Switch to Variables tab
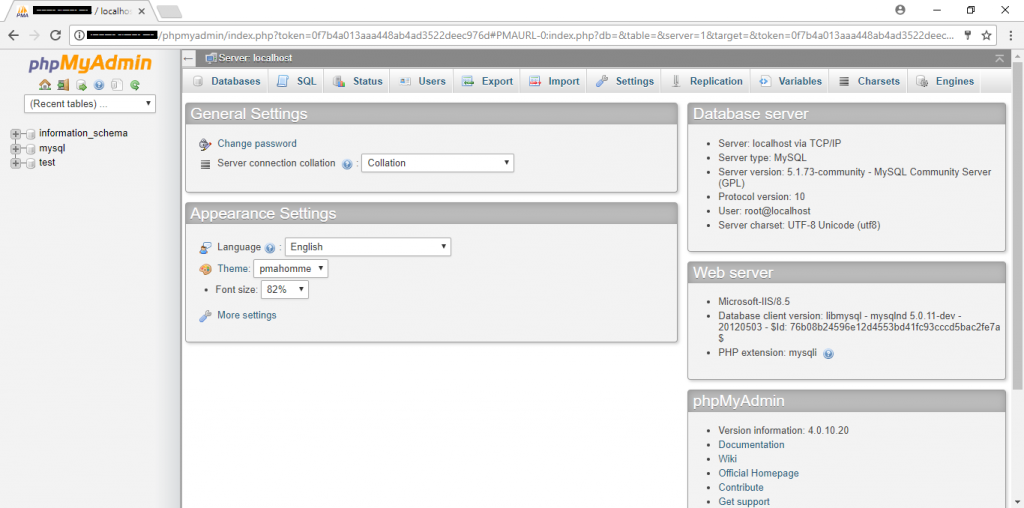Image resolution: width=1024 pixels, height=508 pixels. coord(790,82)
